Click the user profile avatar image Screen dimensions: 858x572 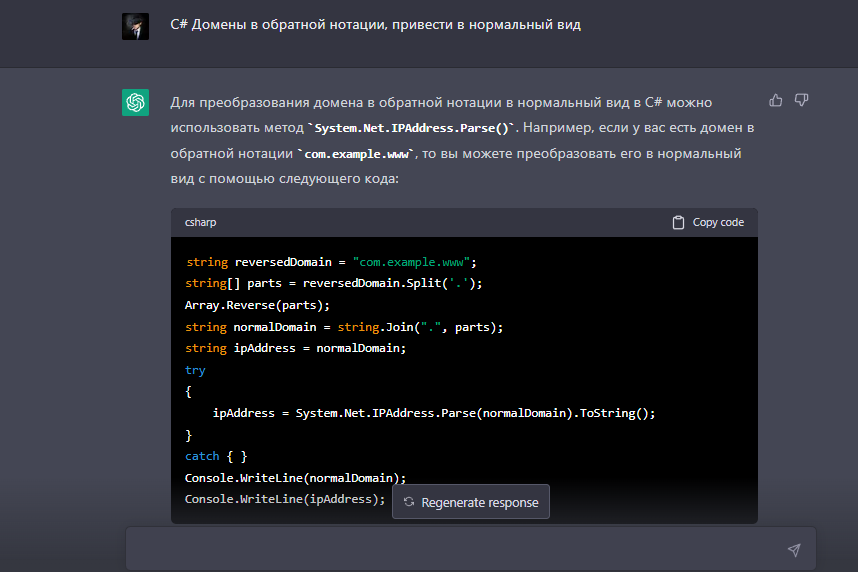pos(135,26)
